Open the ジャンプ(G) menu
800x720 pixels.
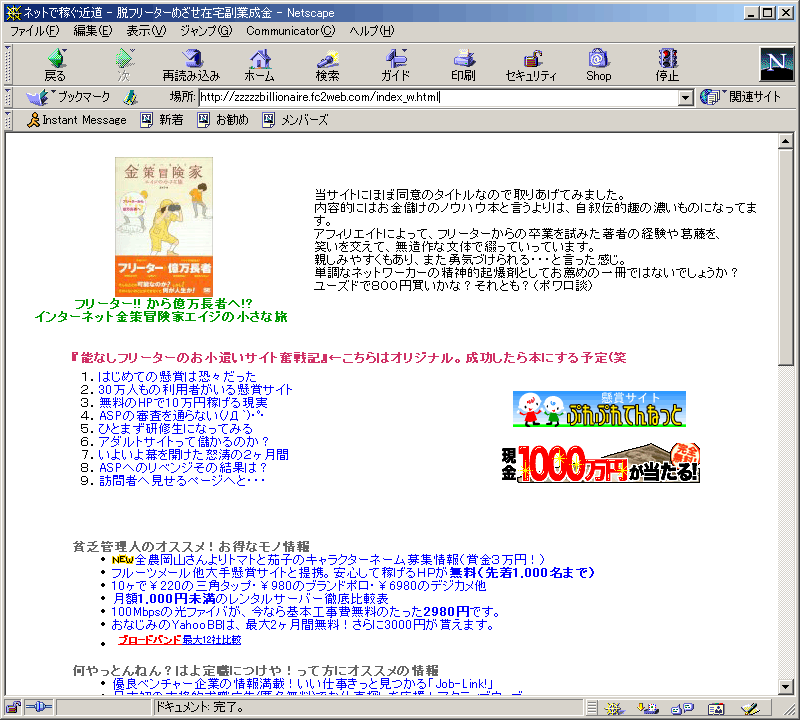point(206,31)
